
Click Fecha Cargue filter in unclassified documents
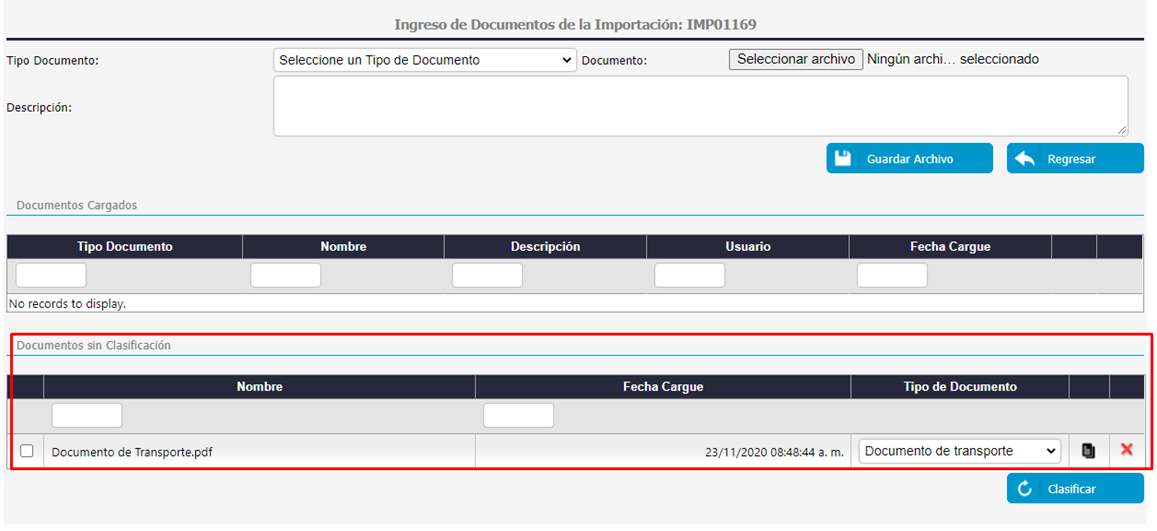(x=518, y=415)
